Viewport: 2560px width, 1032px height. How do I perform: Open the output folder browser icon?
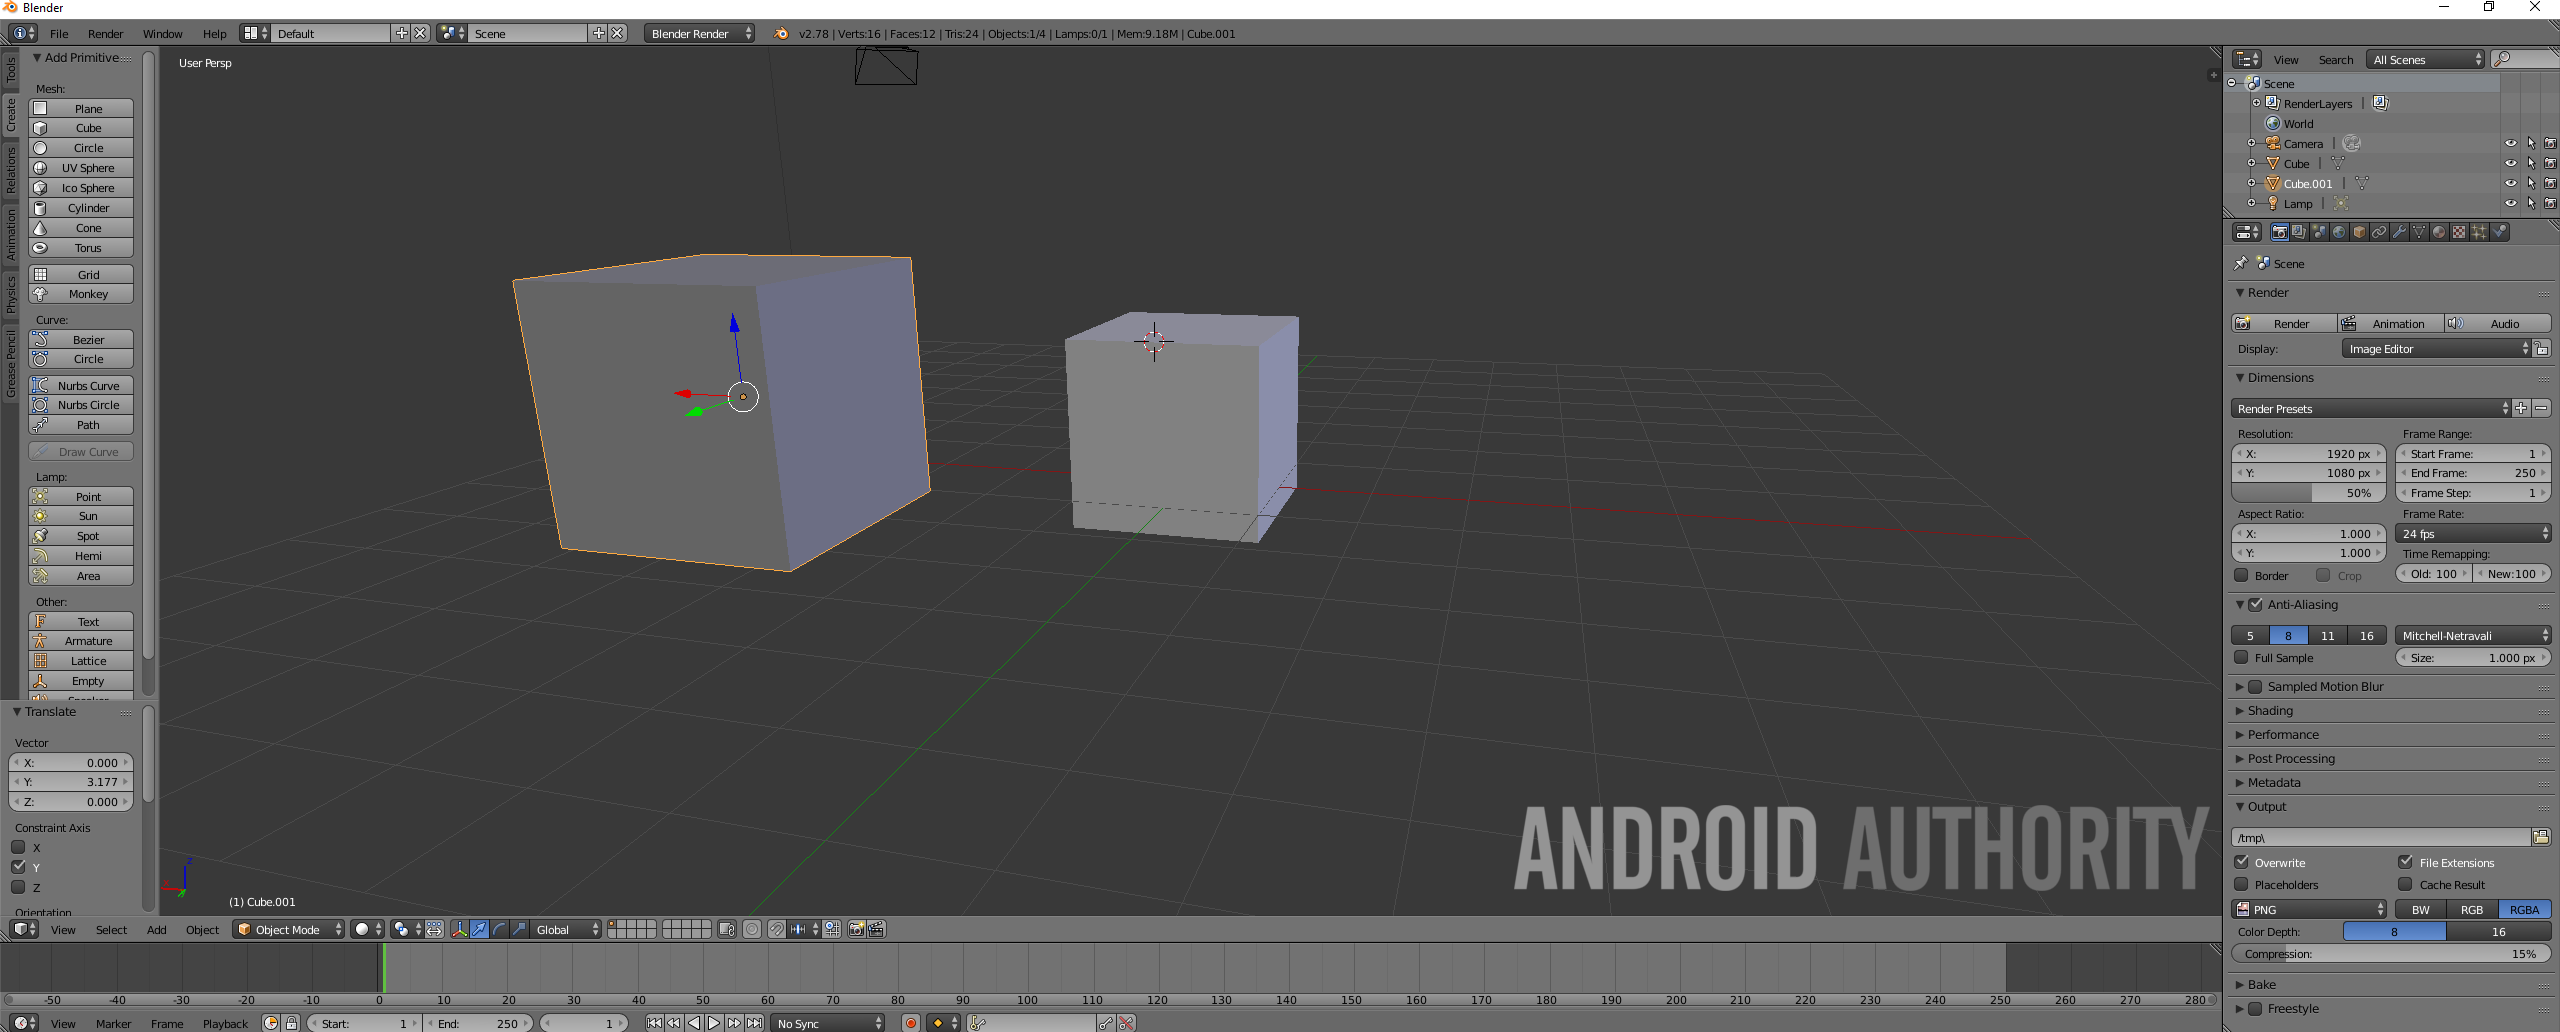point(2540,837)
